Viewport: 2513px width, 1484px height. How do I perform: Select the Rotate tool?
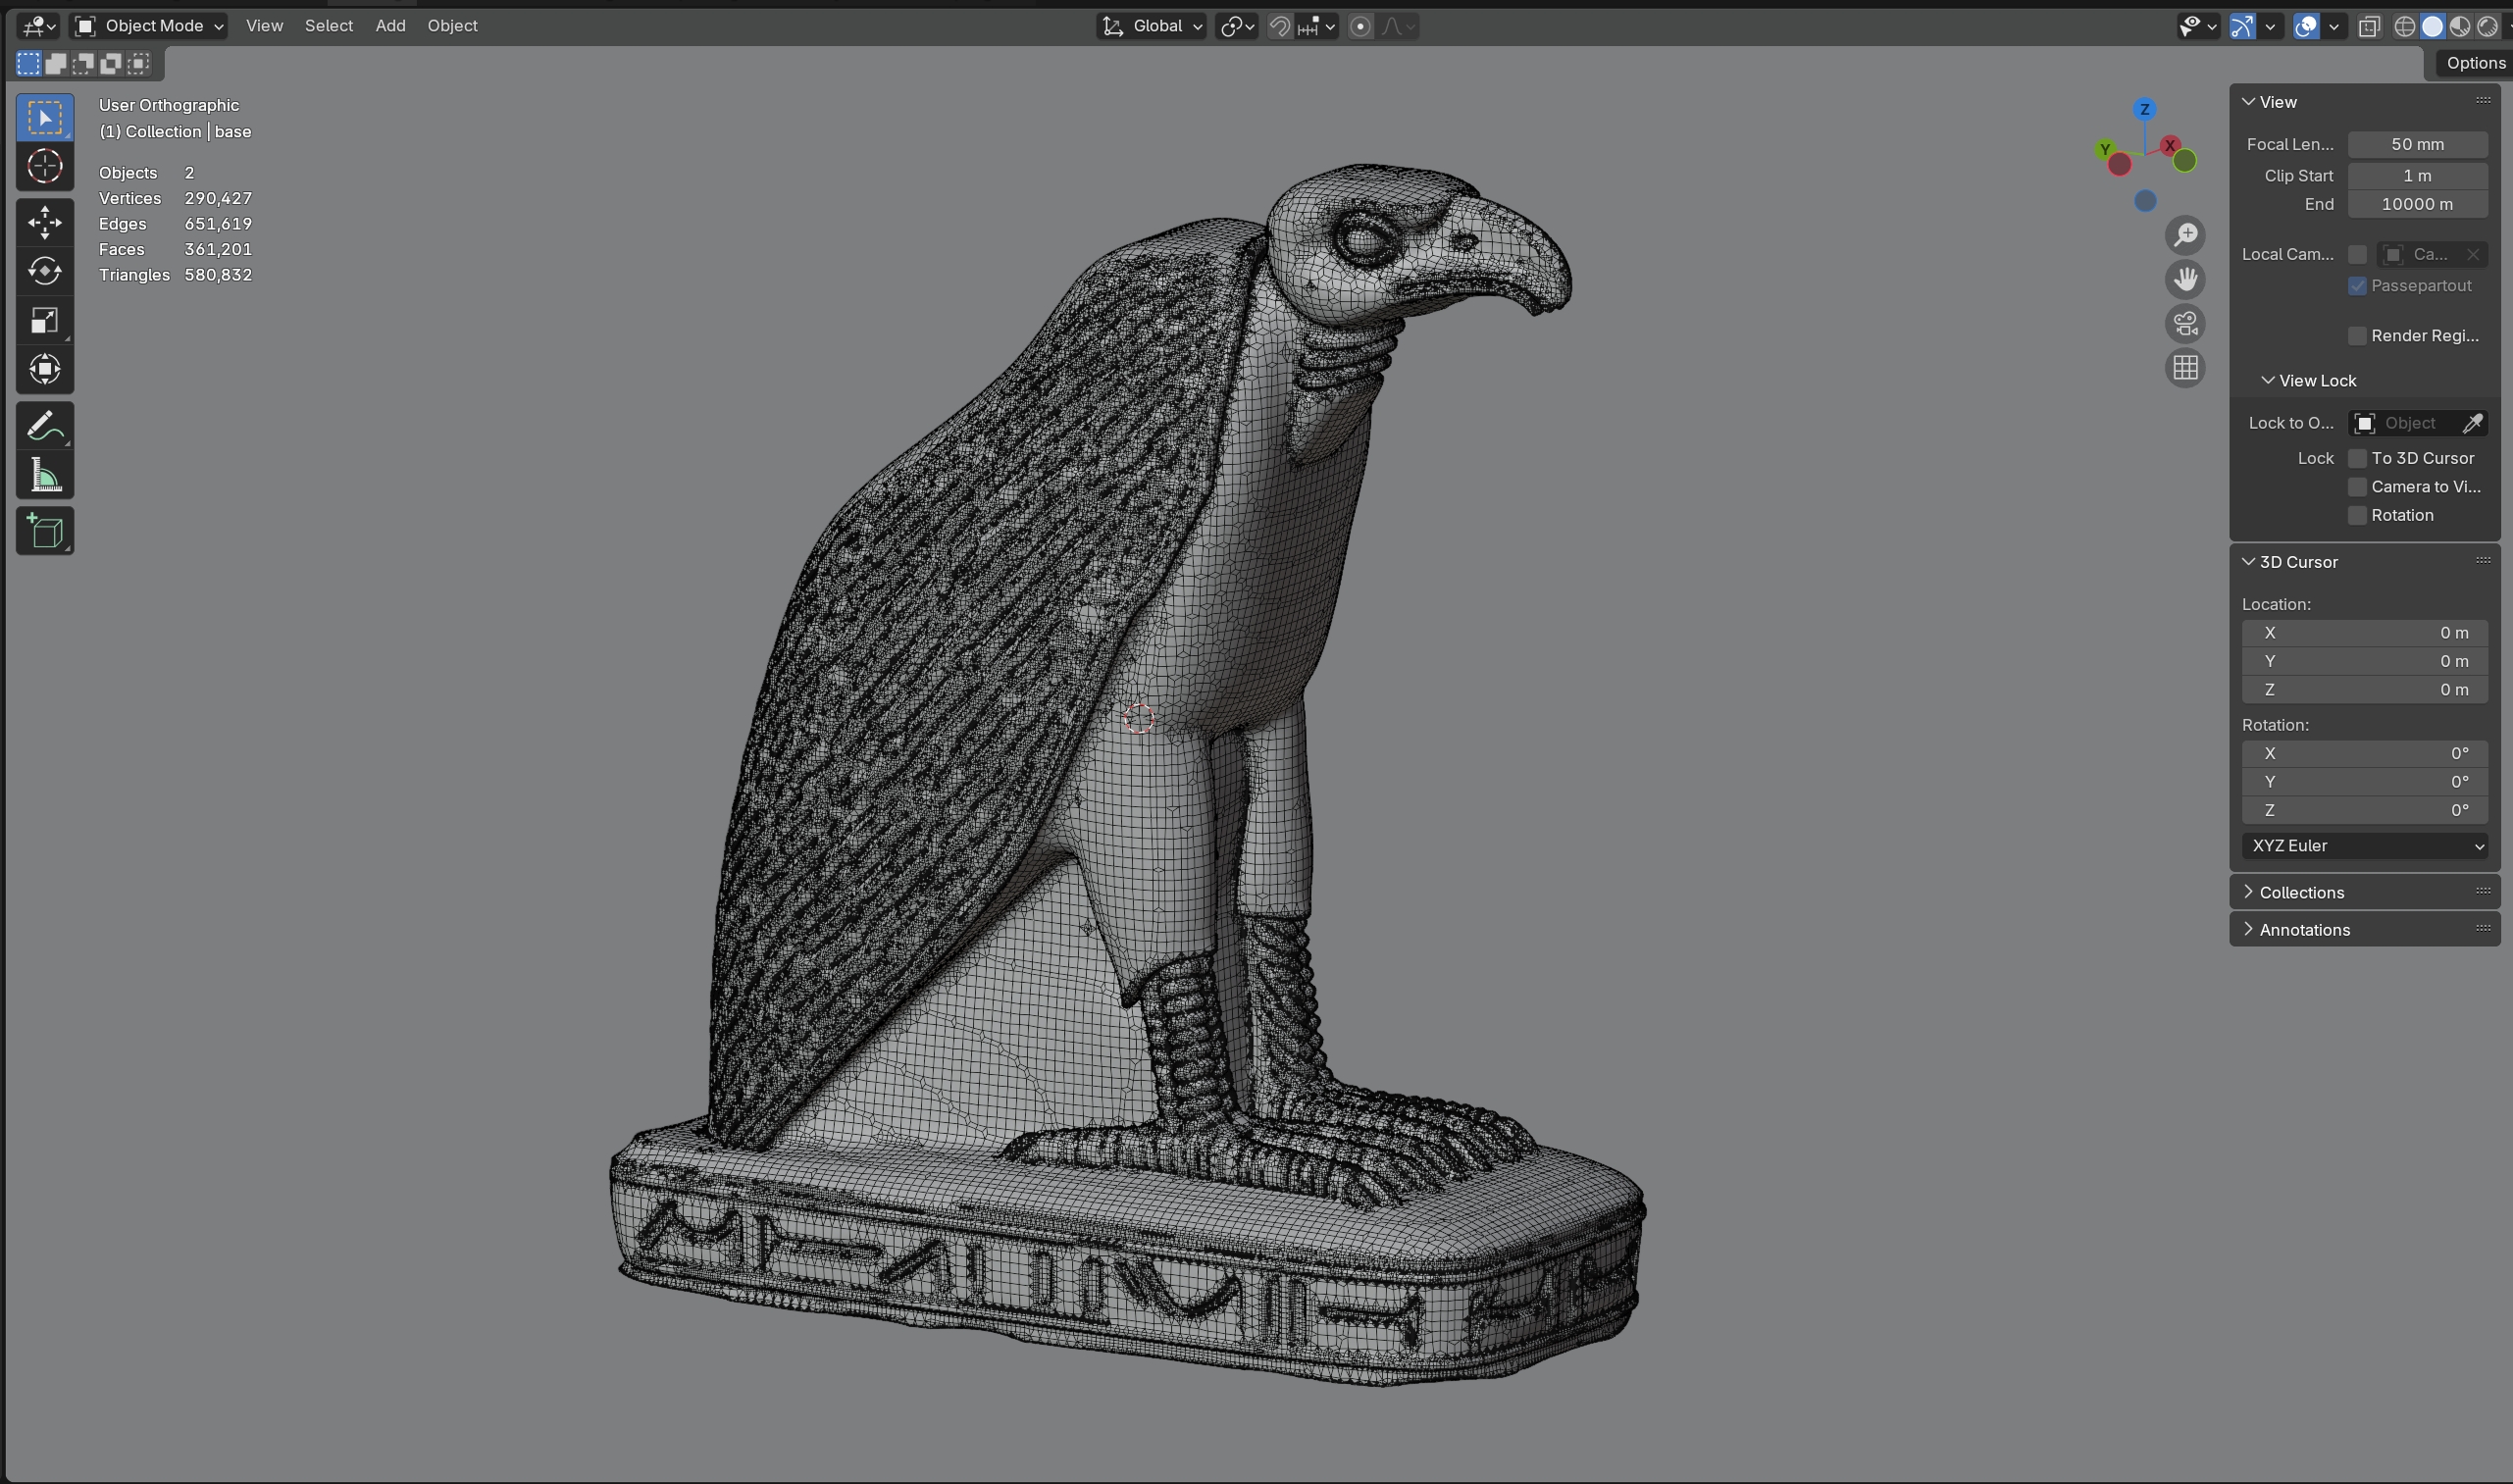[x=45, y=271]
